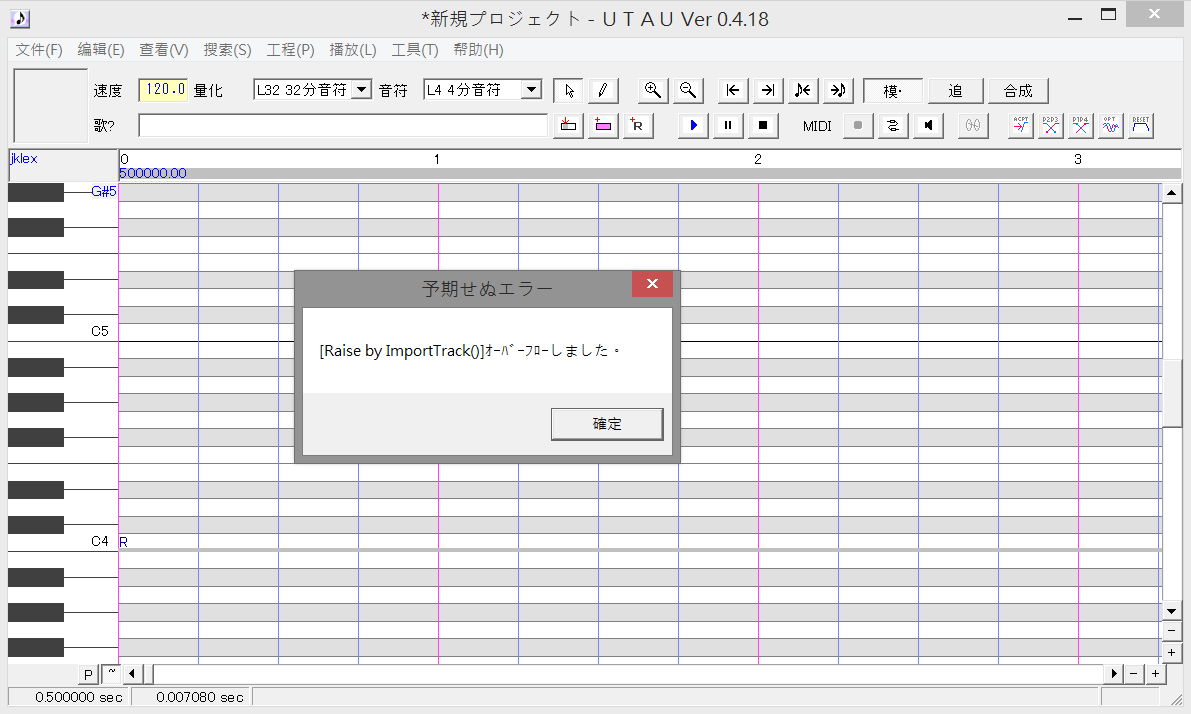
Task: Click the add pink note icon
Action: [603, 125]
